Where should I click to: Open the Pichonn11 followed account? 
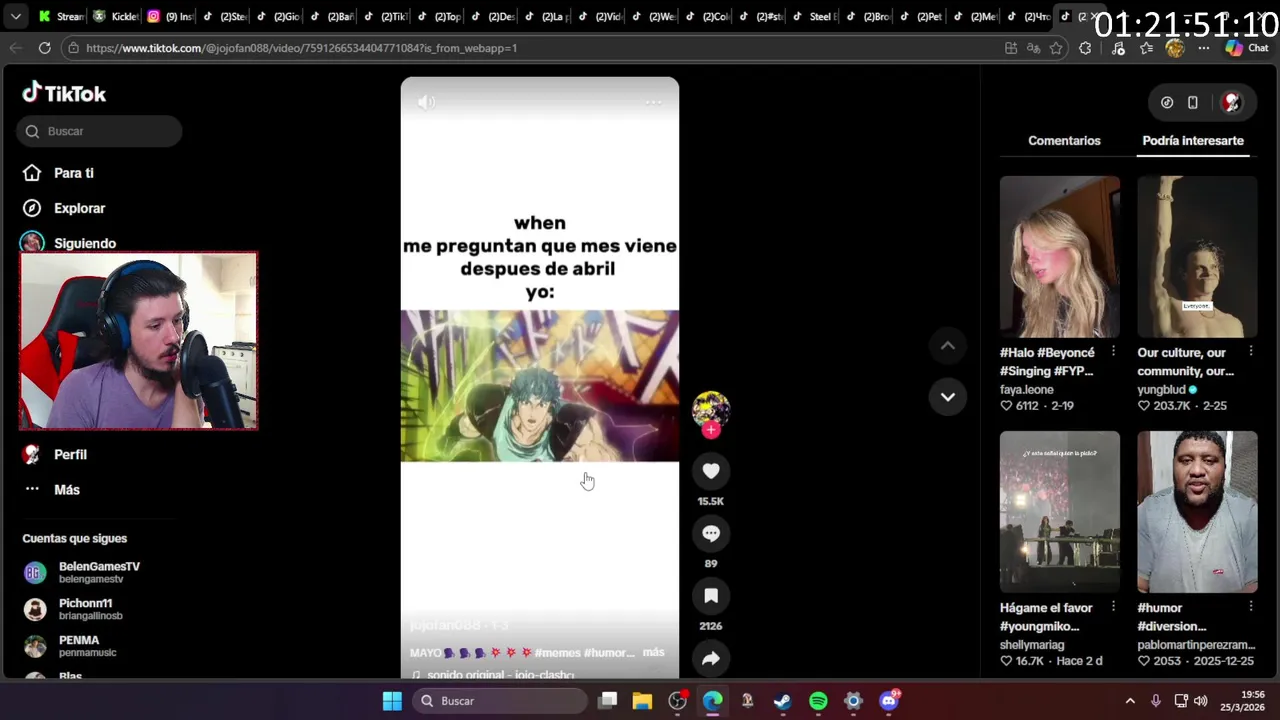pyautogui.click(x=72, y=609)
